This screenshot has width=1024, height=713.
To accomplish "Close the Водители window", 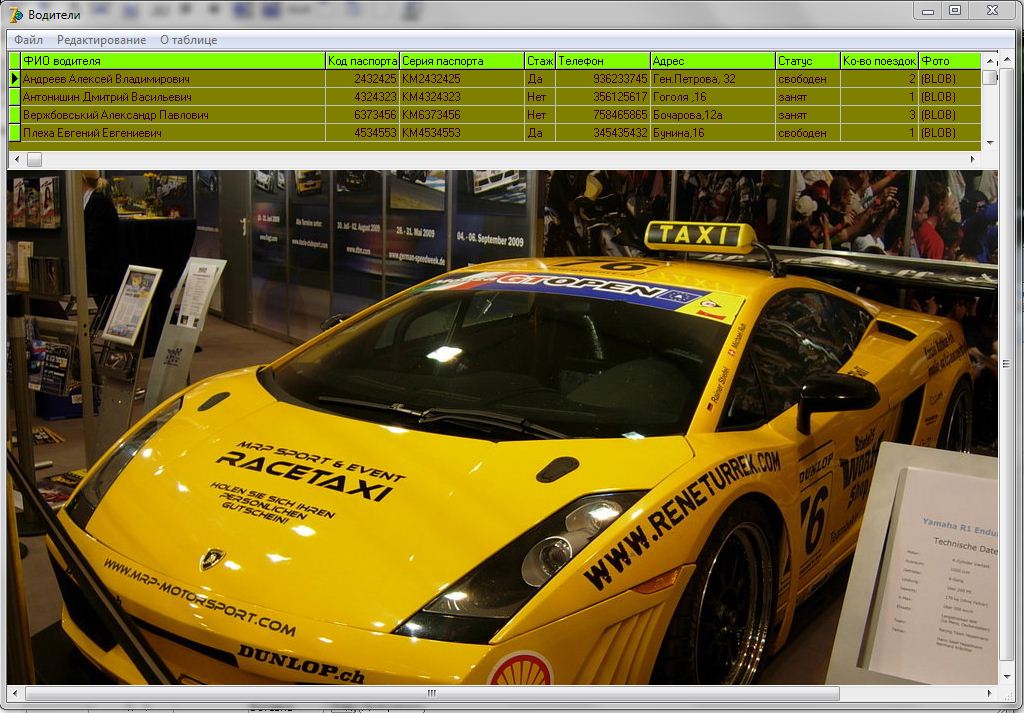I will (x=992, y=10).
